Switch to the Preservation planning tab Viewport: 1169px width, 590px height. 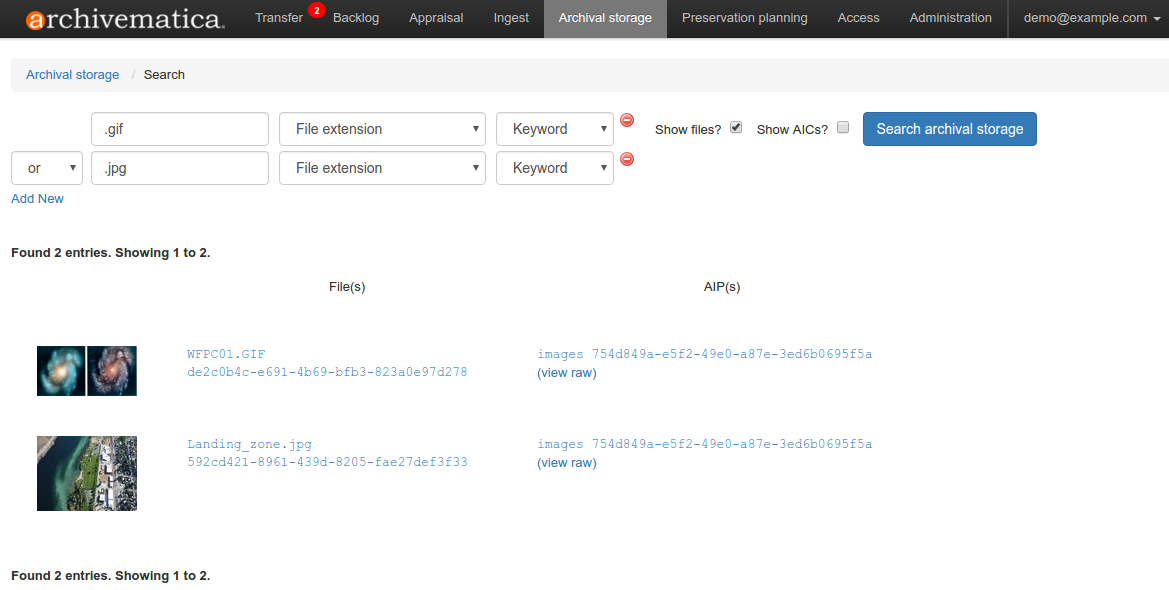(x=744, y=18)
